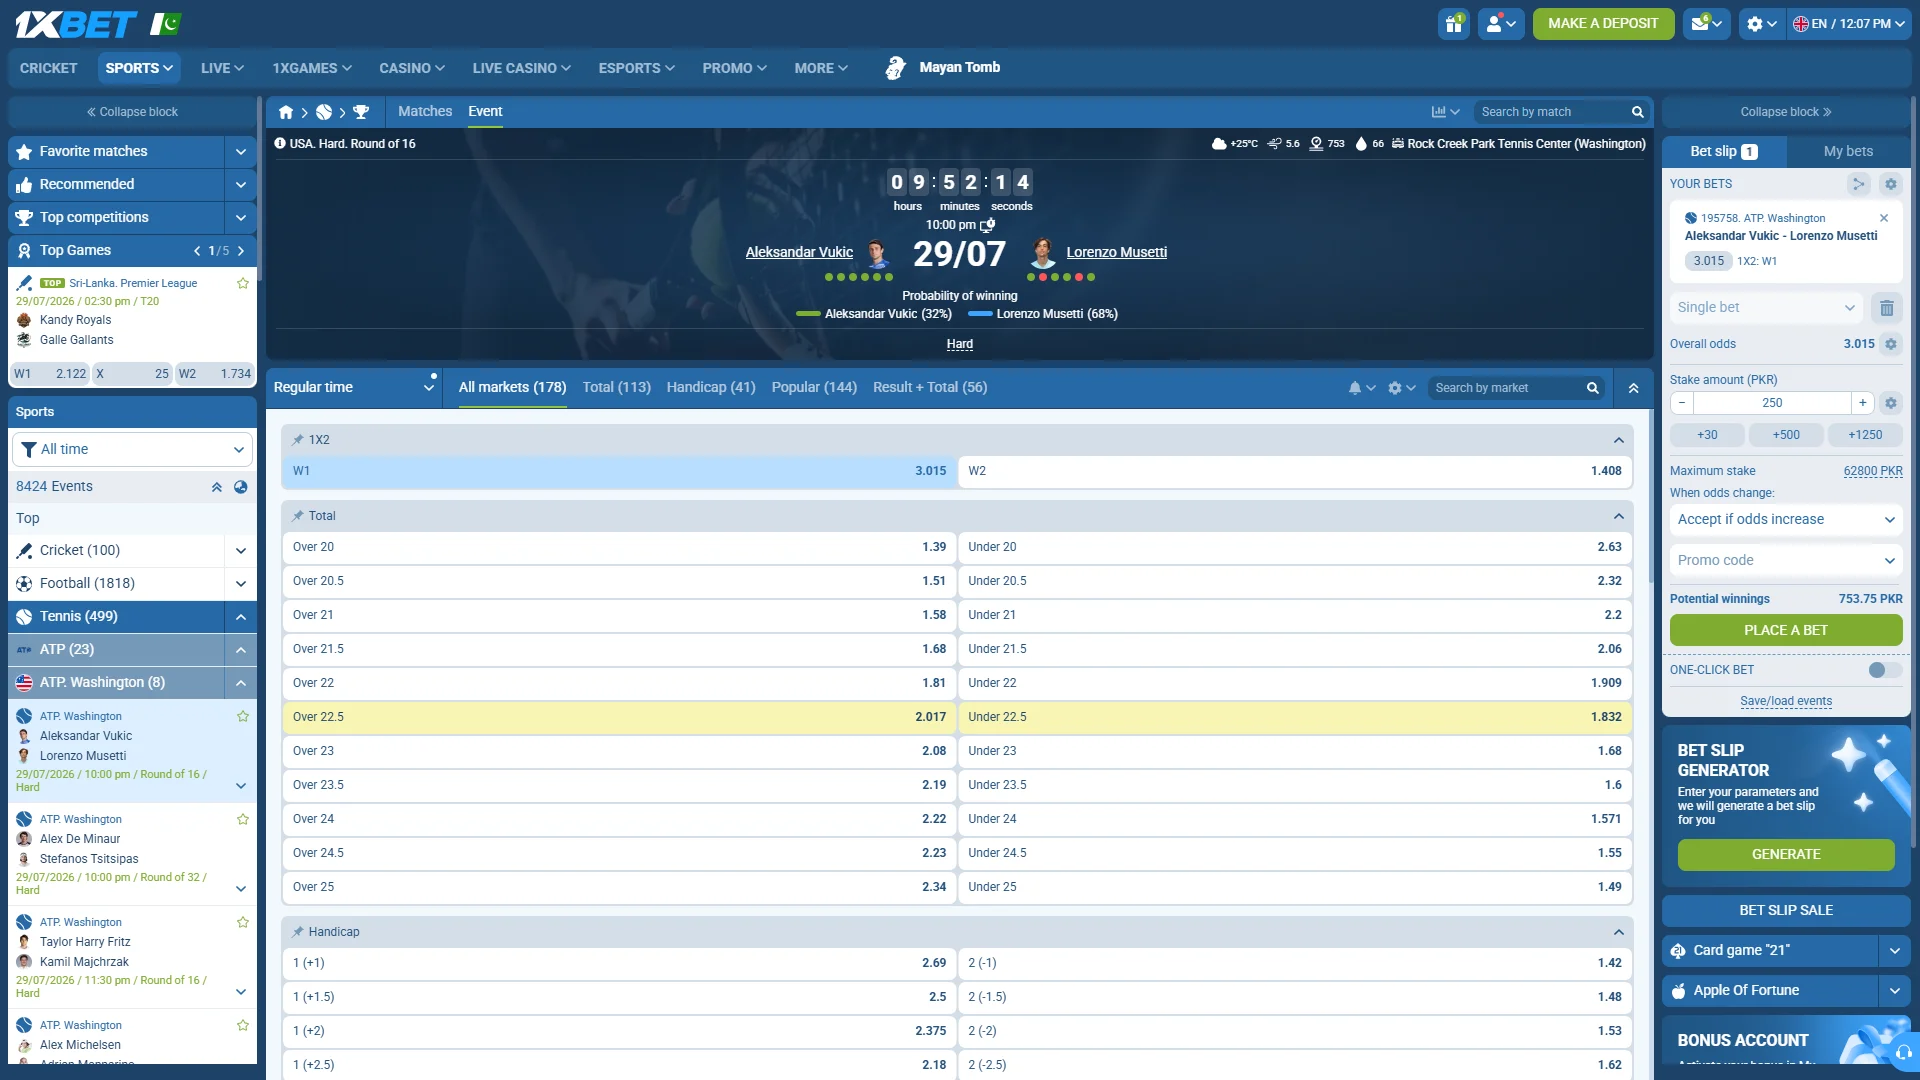Open the Accept if odds increase dropdown

[x=1786, y=519]
